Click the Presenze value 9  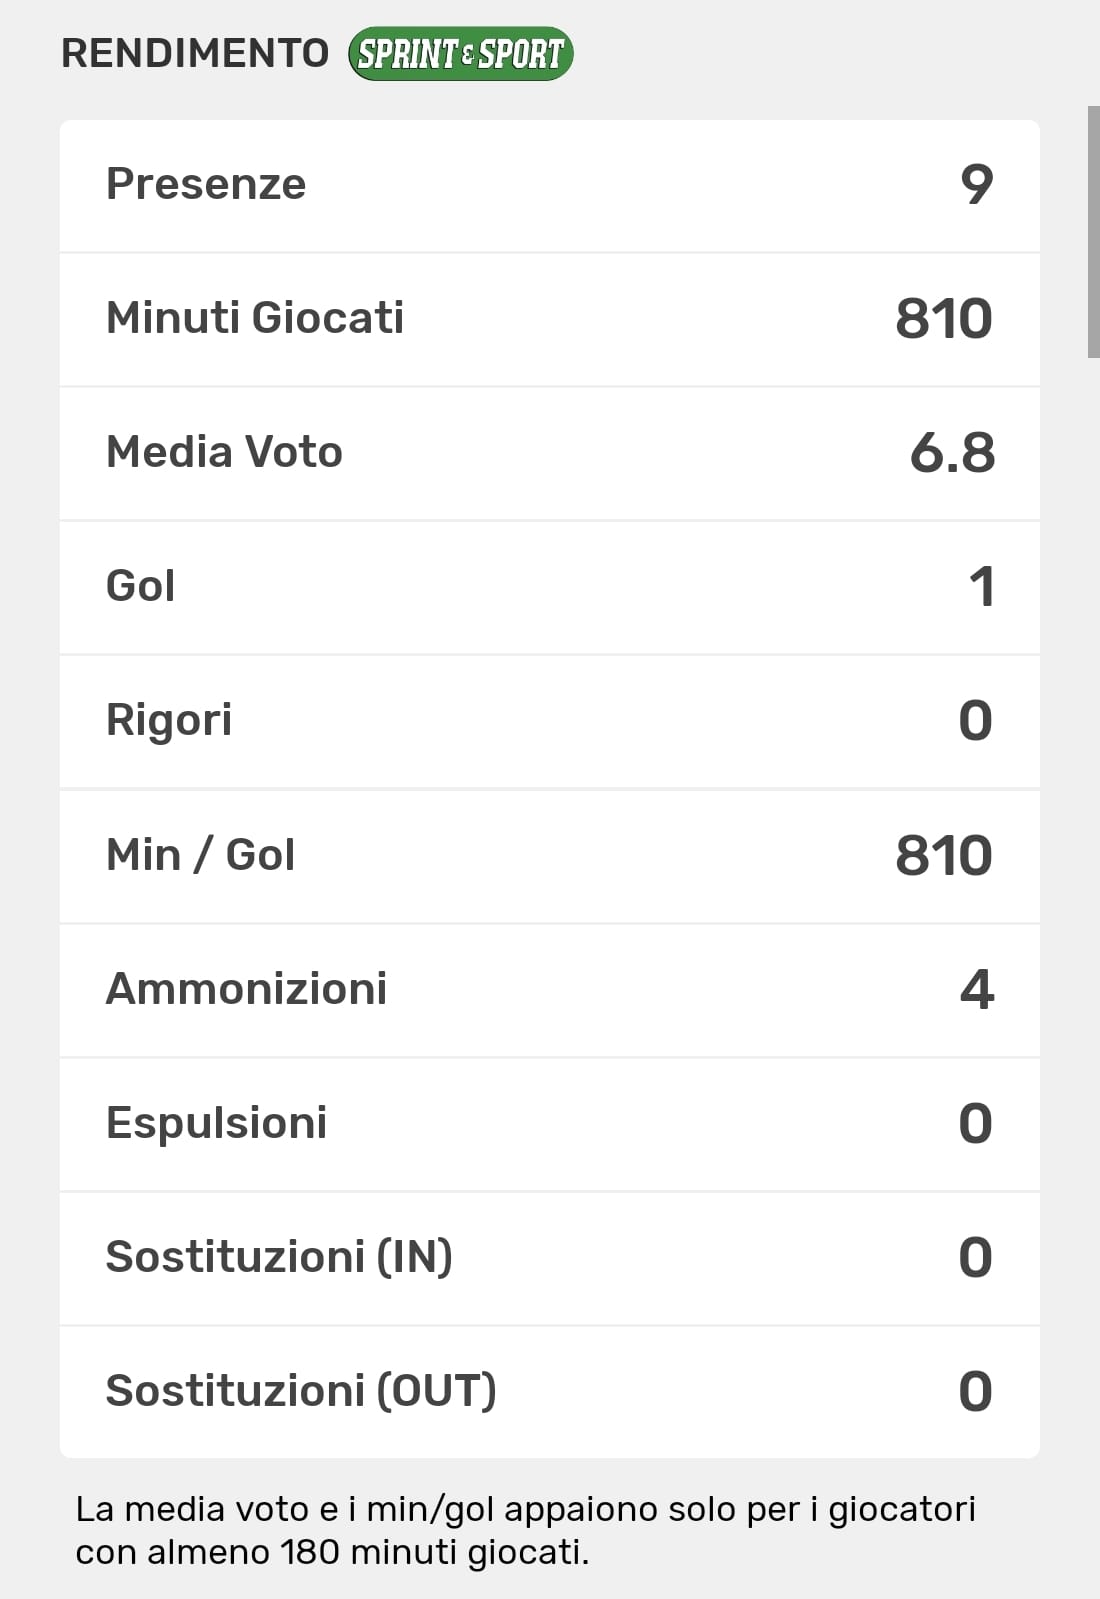977,185
